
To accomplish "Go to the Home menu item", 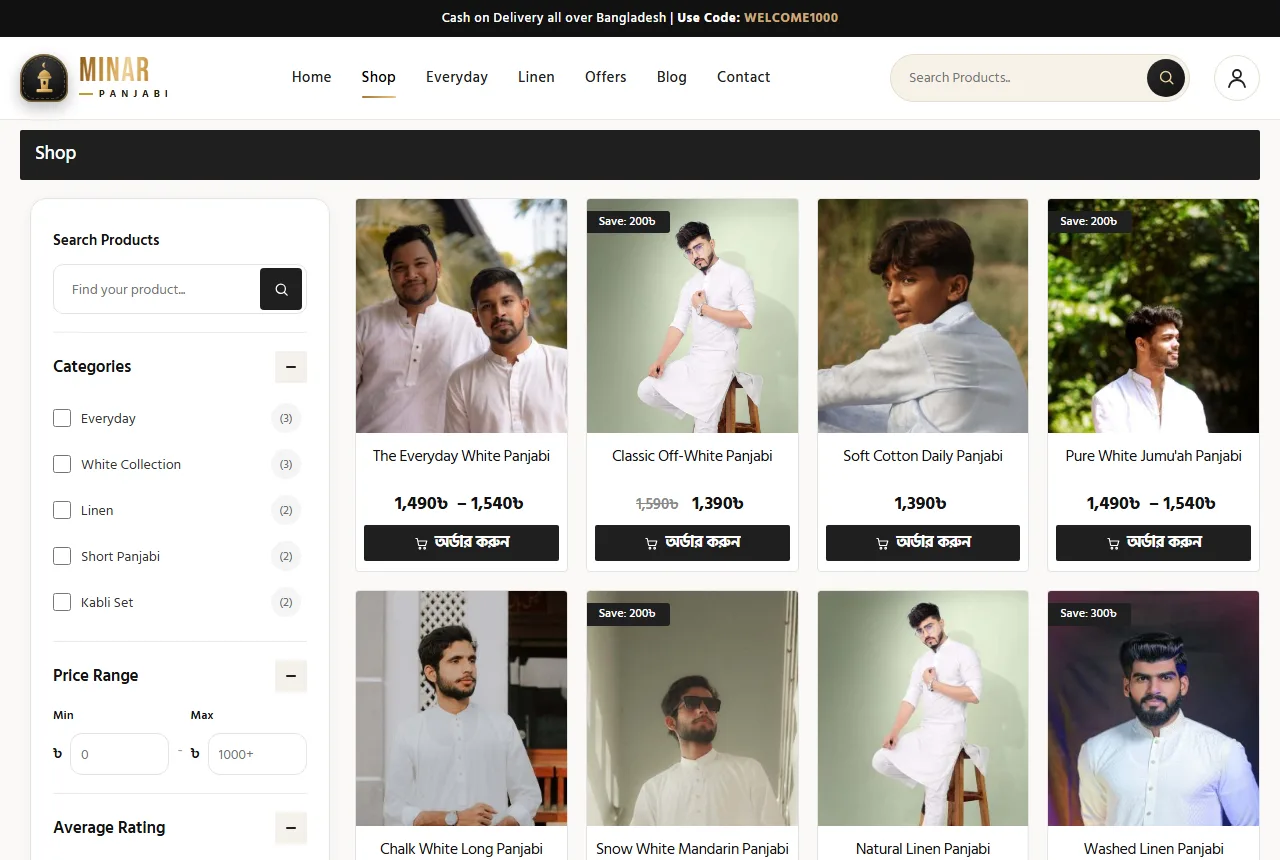I will 311,77.
